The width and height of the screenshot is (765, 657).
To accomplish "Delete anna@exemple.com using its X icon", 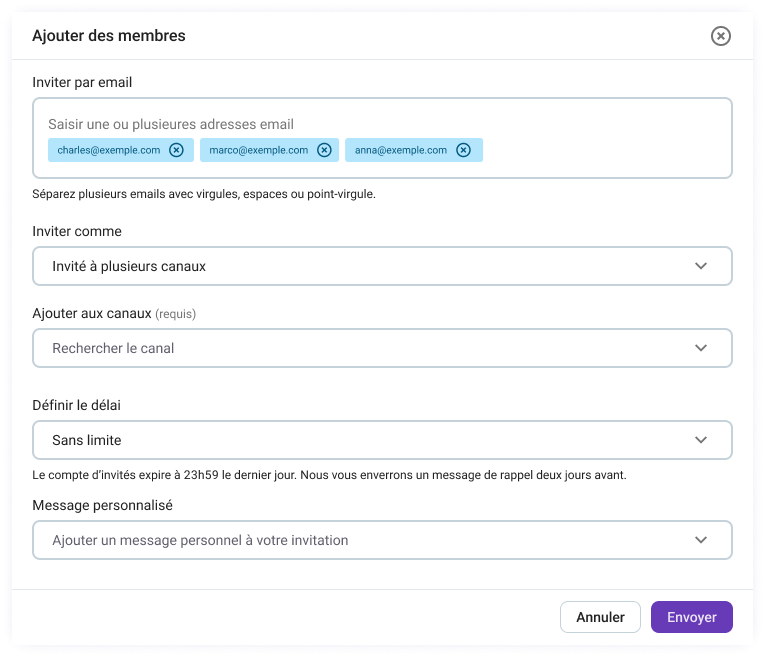I will 463,150.
